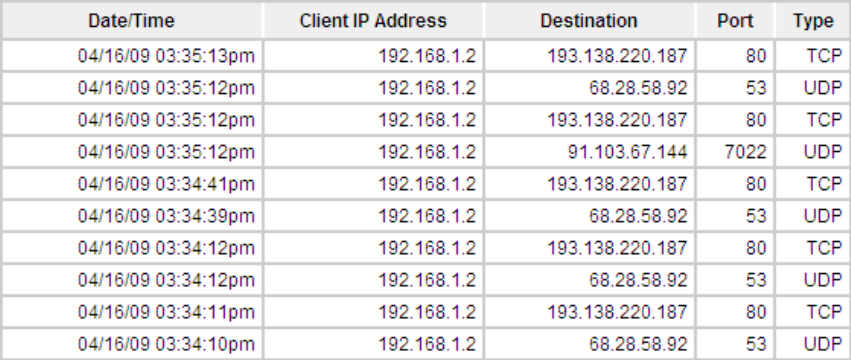Image resolution: width=851 pixels, height=360 pixels.
Task: Click the 03:34:11pm timestamp cell
Action: pyautogui.click(x=132, y=312)
